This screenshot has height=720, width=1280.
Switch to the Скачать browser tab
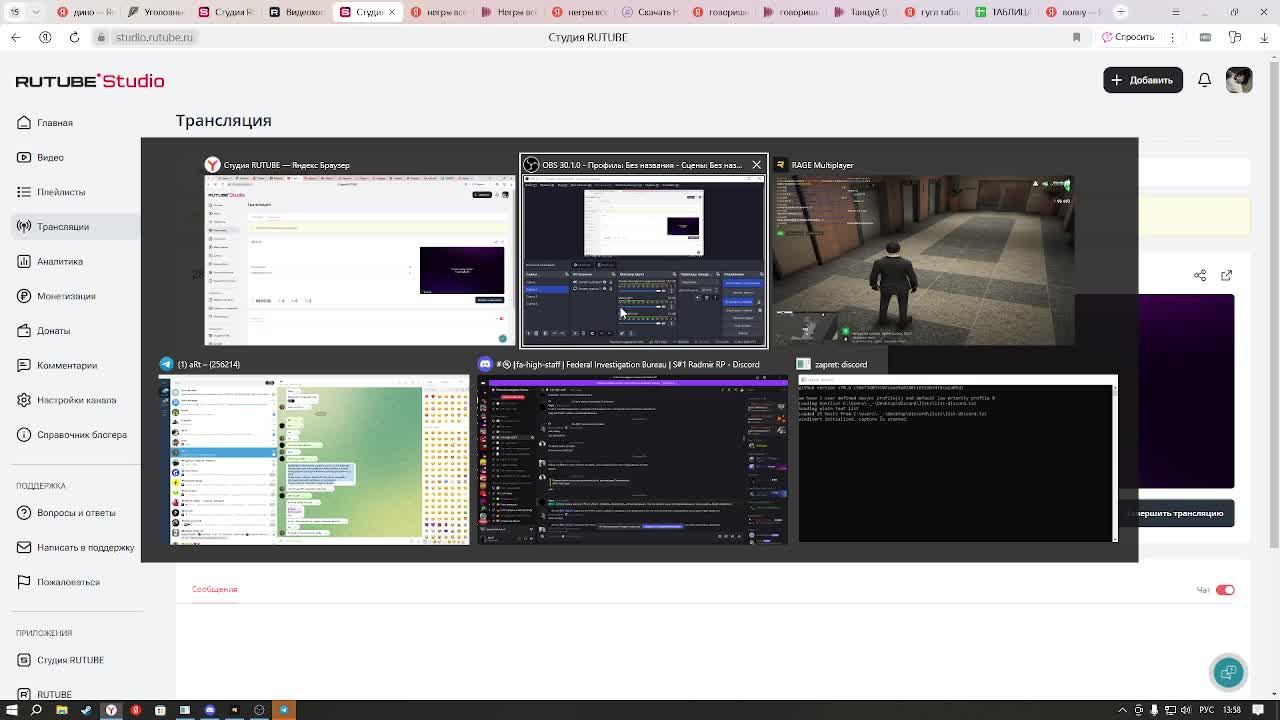pos(650,12)
